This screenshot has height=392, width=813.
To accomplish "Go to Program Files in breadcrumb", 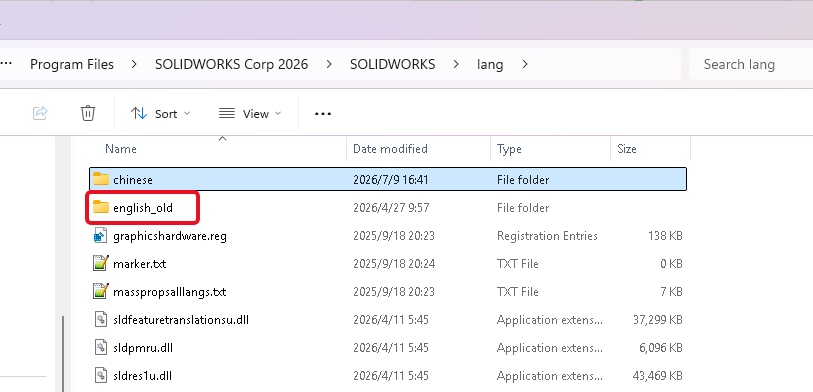I will tap(72, 64).
